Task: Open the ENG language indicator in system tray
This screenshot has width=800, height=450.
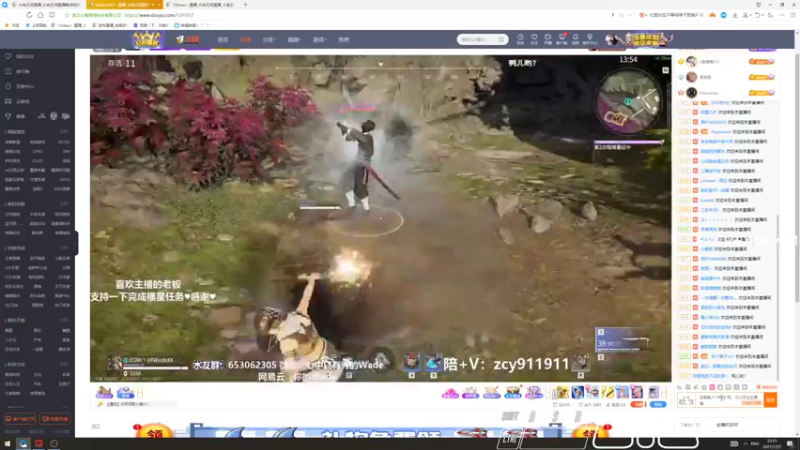Action: 755,444
